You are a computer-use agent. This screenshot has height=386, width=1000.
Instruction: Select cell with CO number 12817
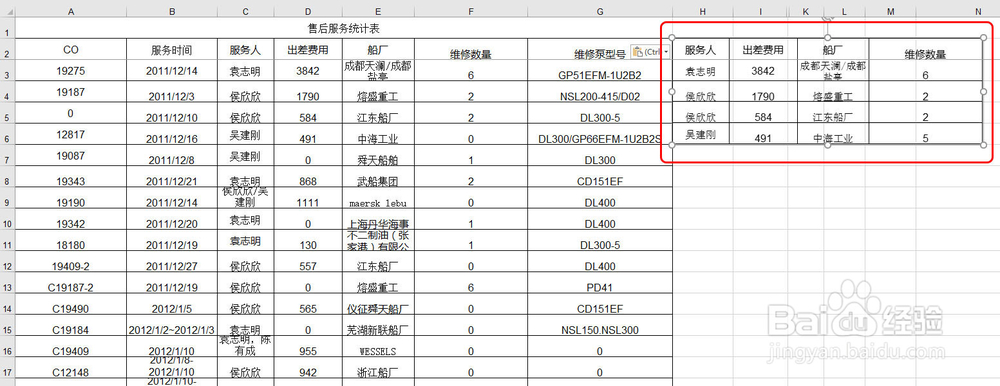(71, 135)
